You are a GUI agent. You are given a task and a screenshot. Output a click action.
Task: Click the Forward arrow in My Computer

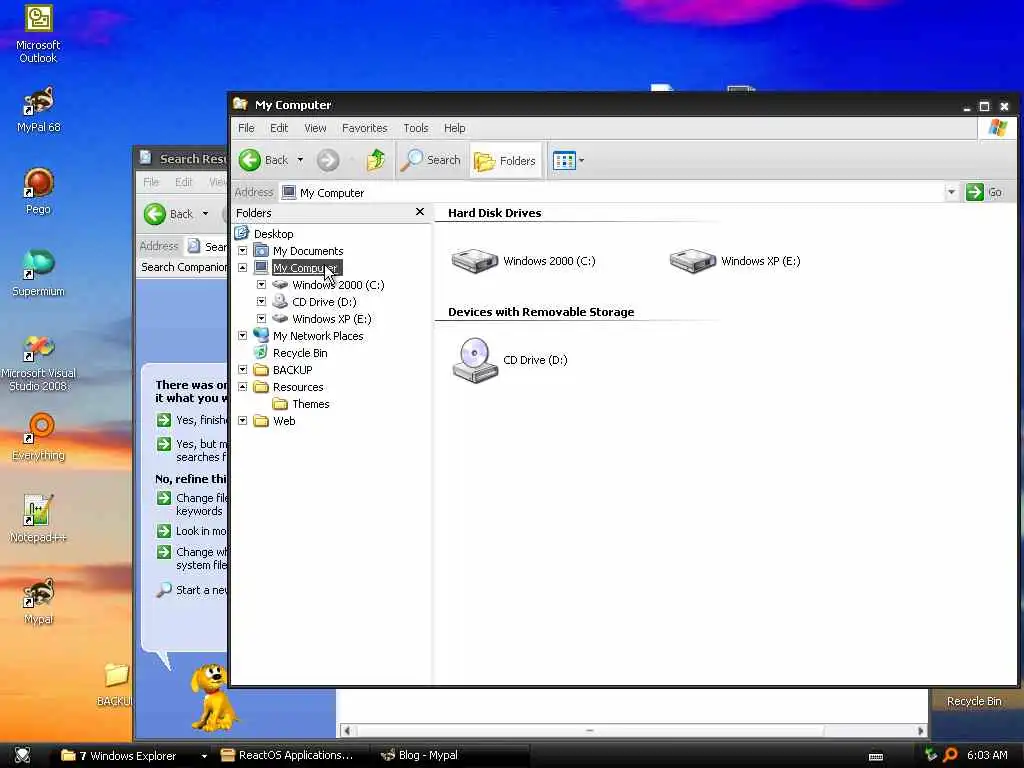click(x=328, y=160)
